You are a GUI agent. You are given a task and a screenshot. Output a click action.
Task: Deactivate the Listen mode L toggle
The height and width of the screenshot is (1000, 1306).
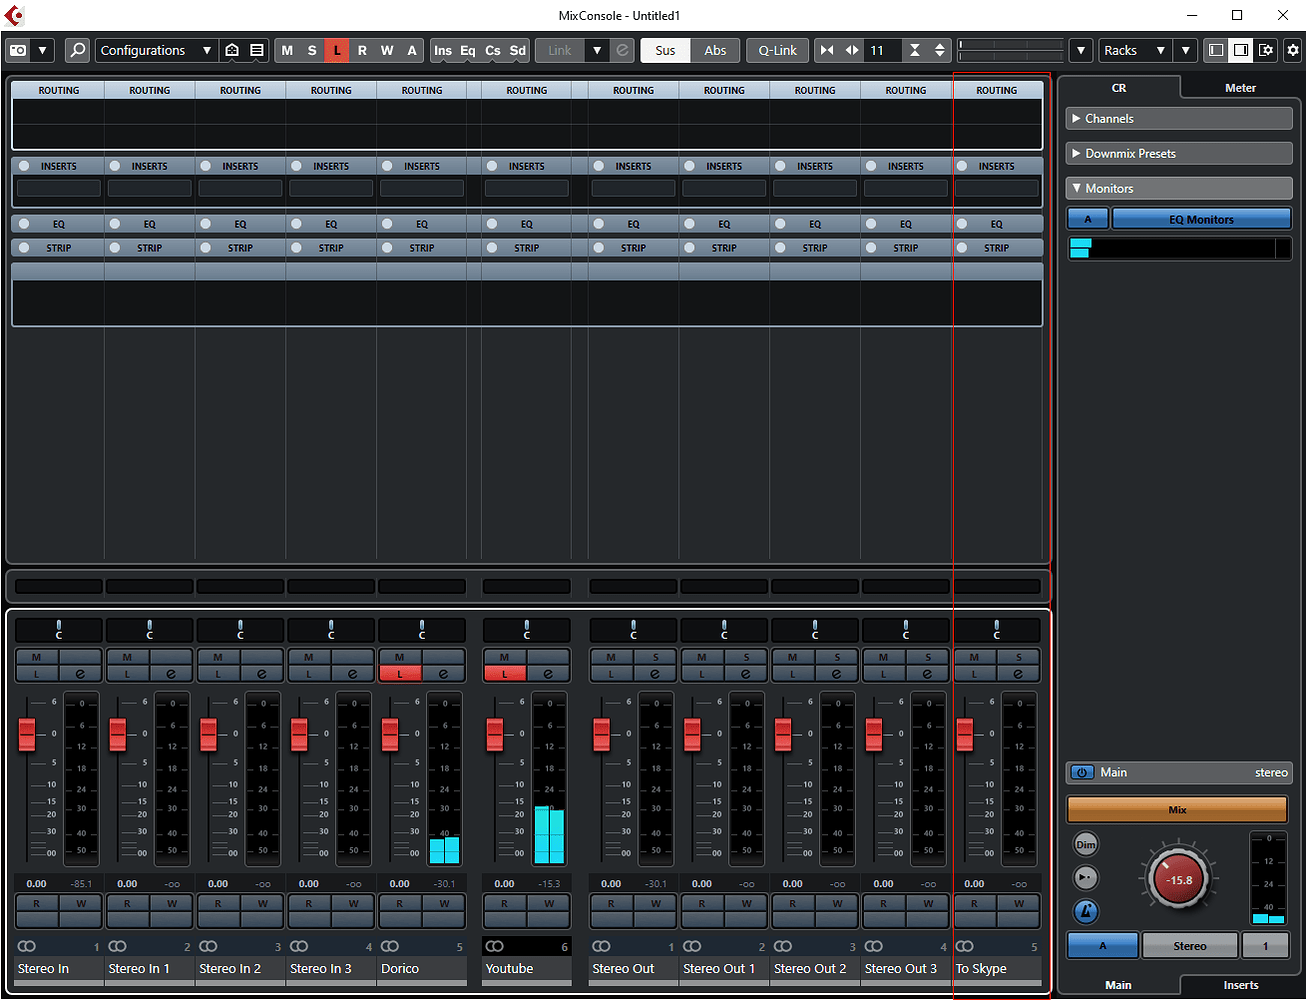tap(337, 50)
